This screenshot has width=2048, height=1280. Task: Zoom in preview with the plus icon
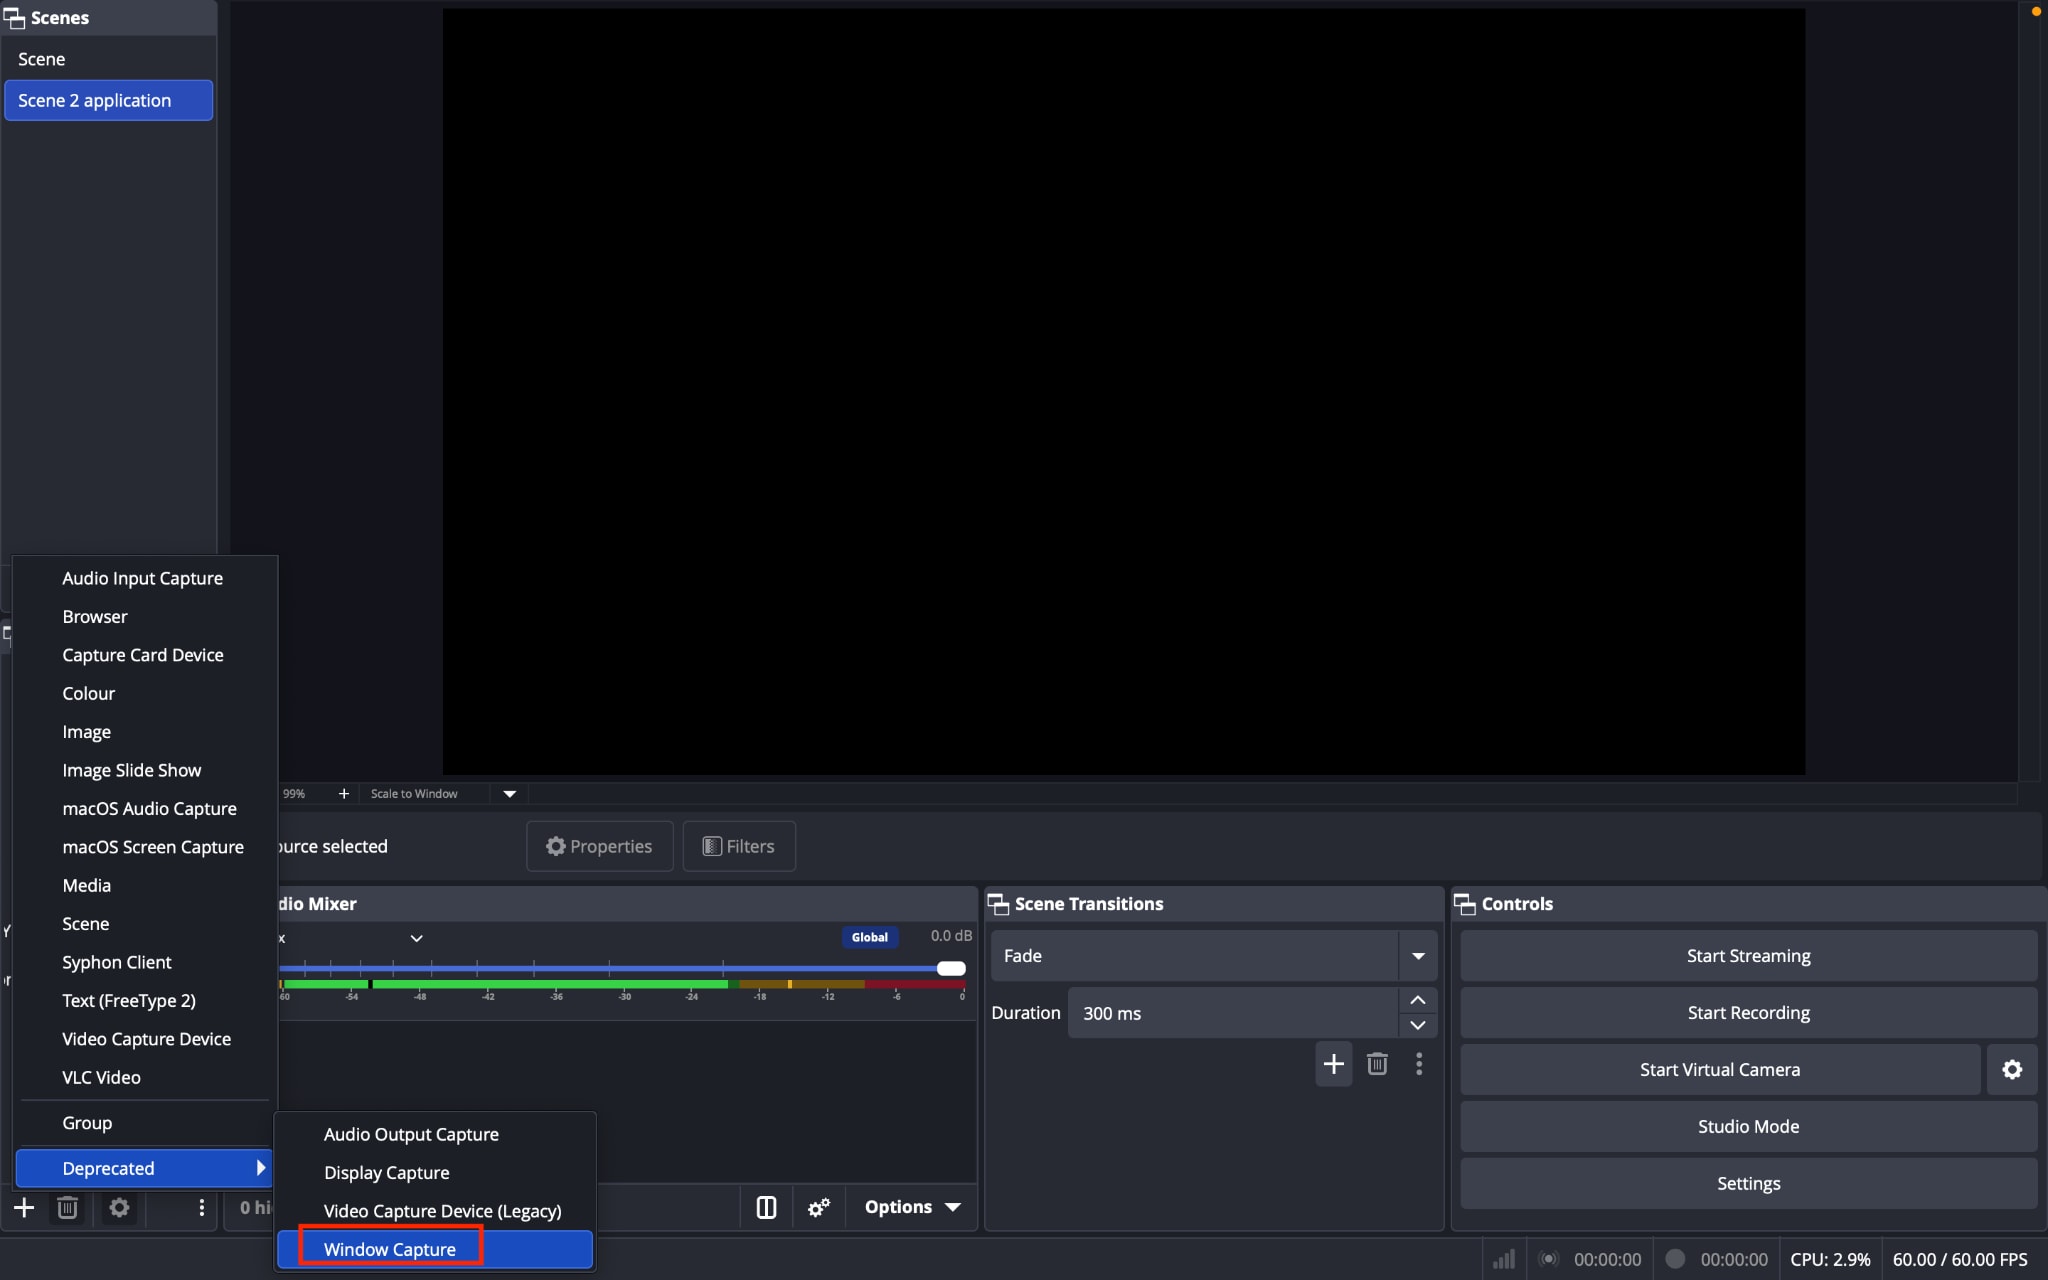343,793
